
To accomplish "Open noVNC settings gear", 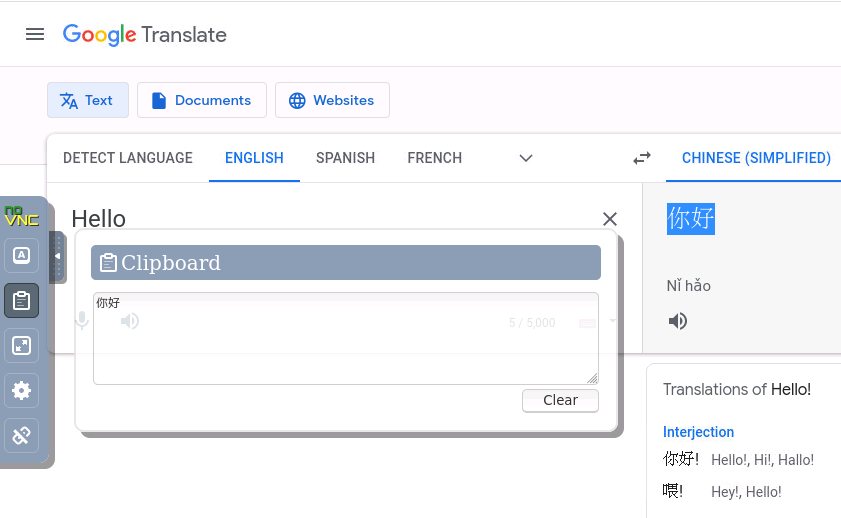I will [21, 390].
